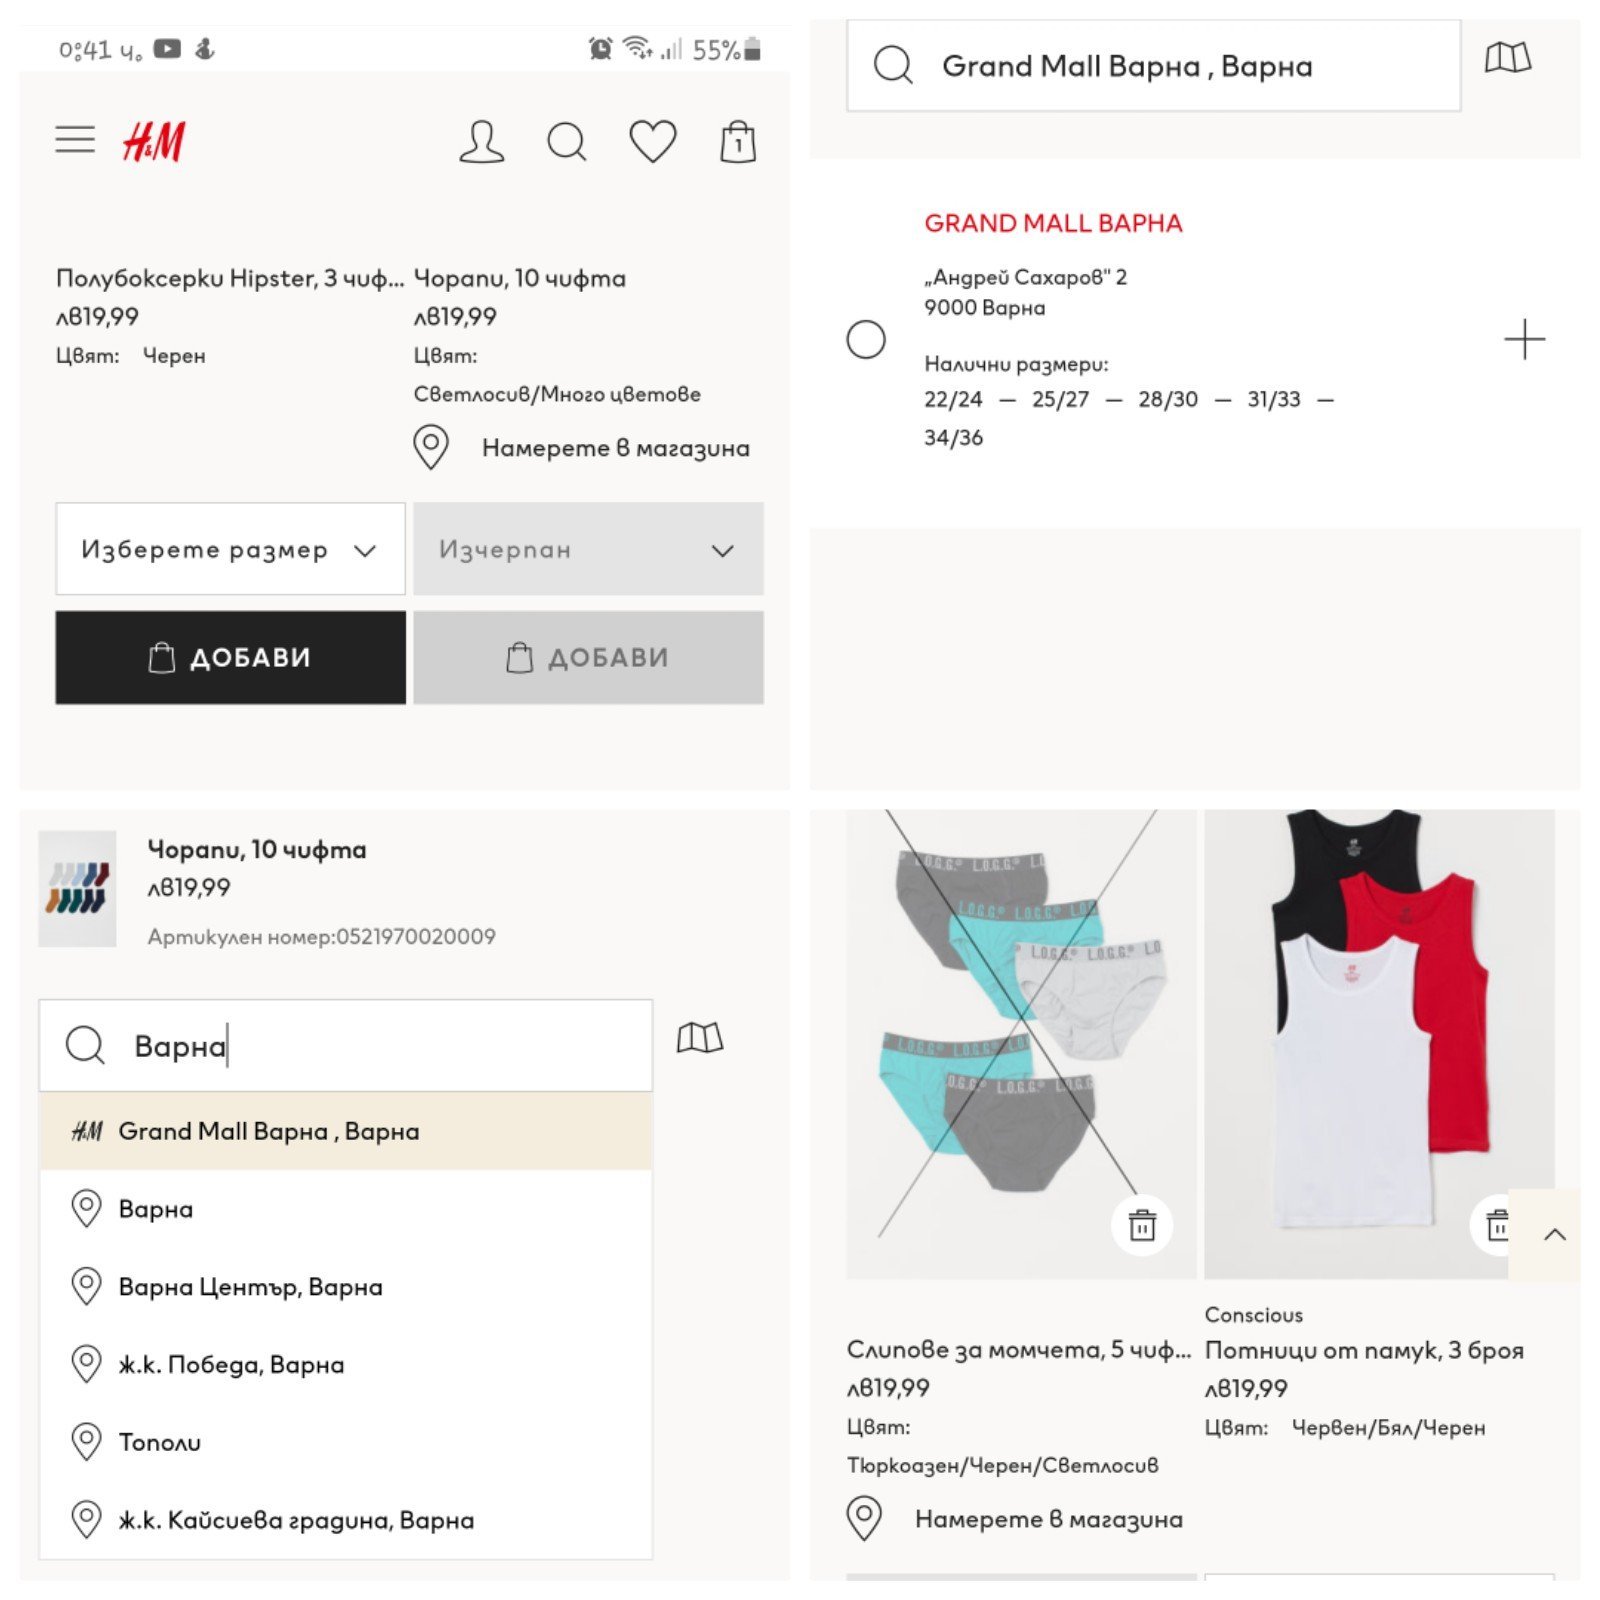Expand Grand Mall Варна store details with plus

click(x=1524, y=340)
